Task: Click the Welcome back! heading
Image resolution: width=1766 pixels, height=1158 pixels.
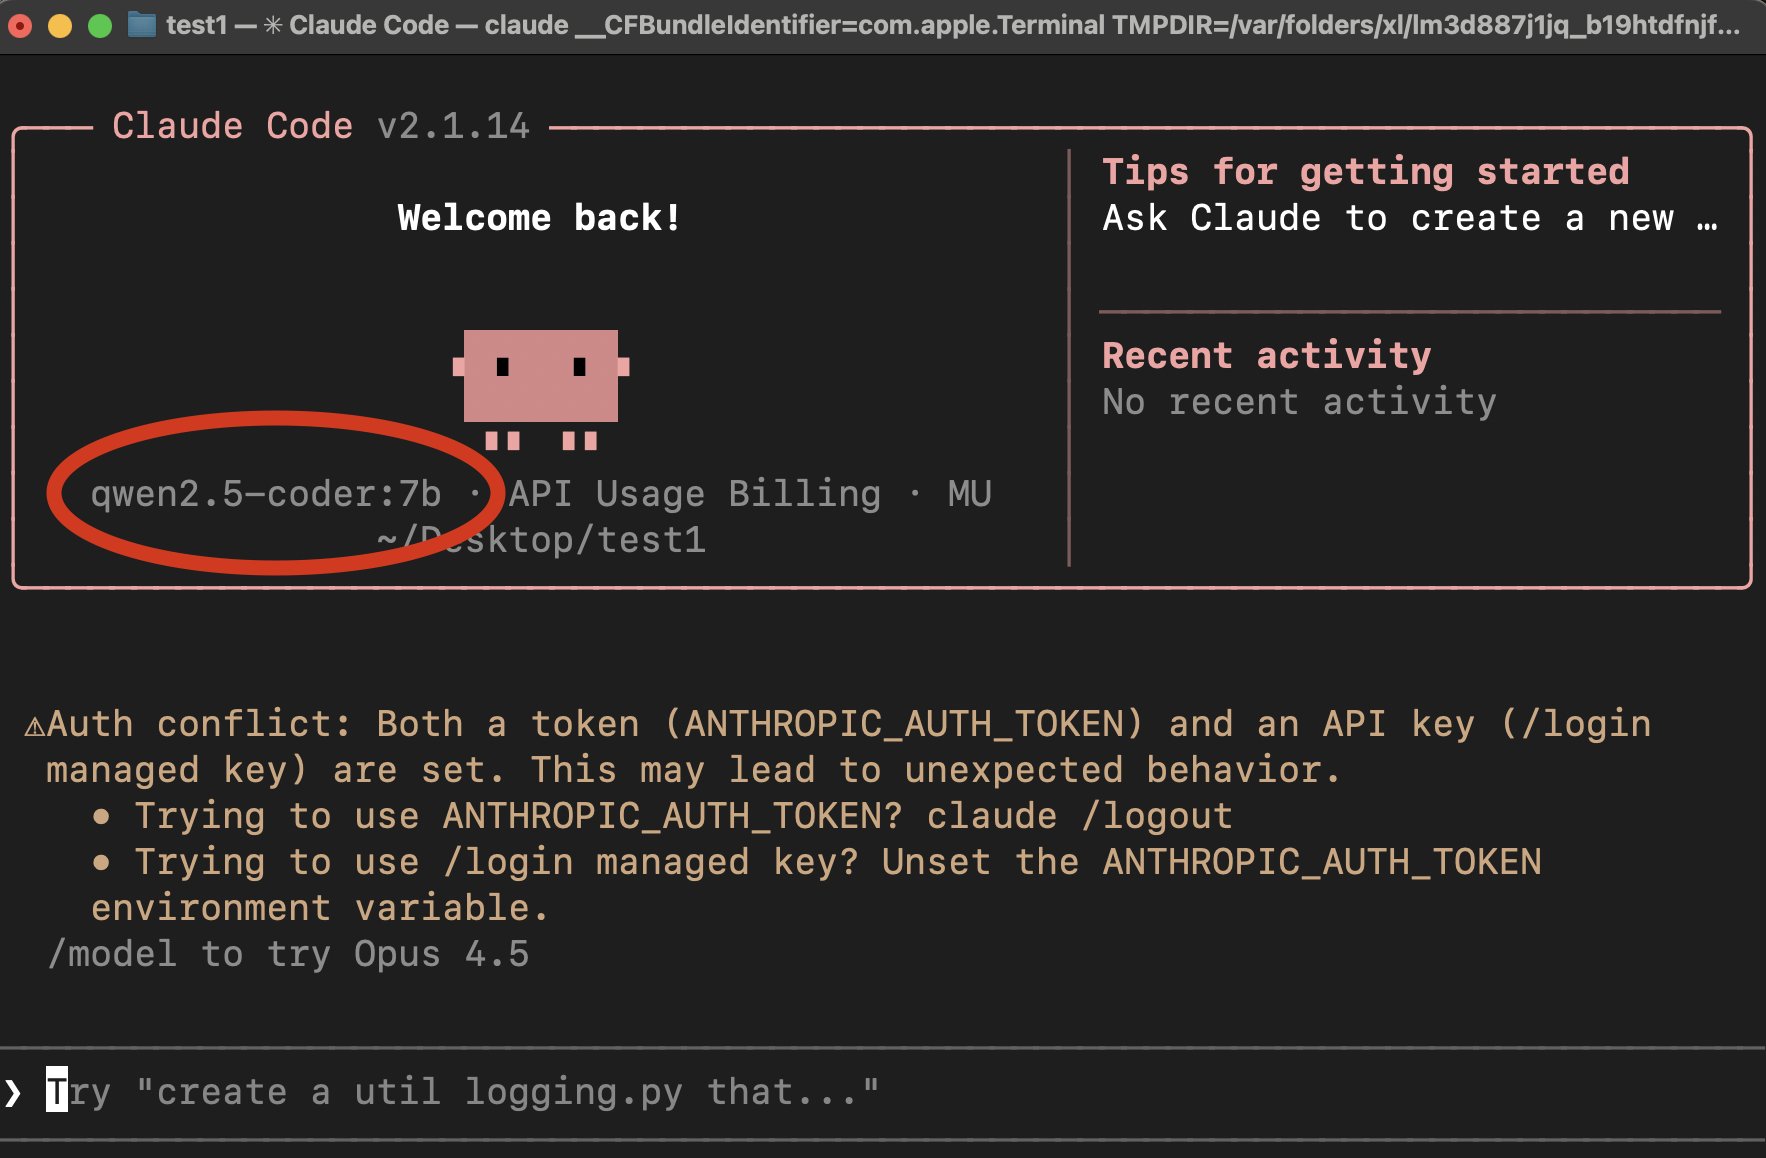Action: [540, 218]
